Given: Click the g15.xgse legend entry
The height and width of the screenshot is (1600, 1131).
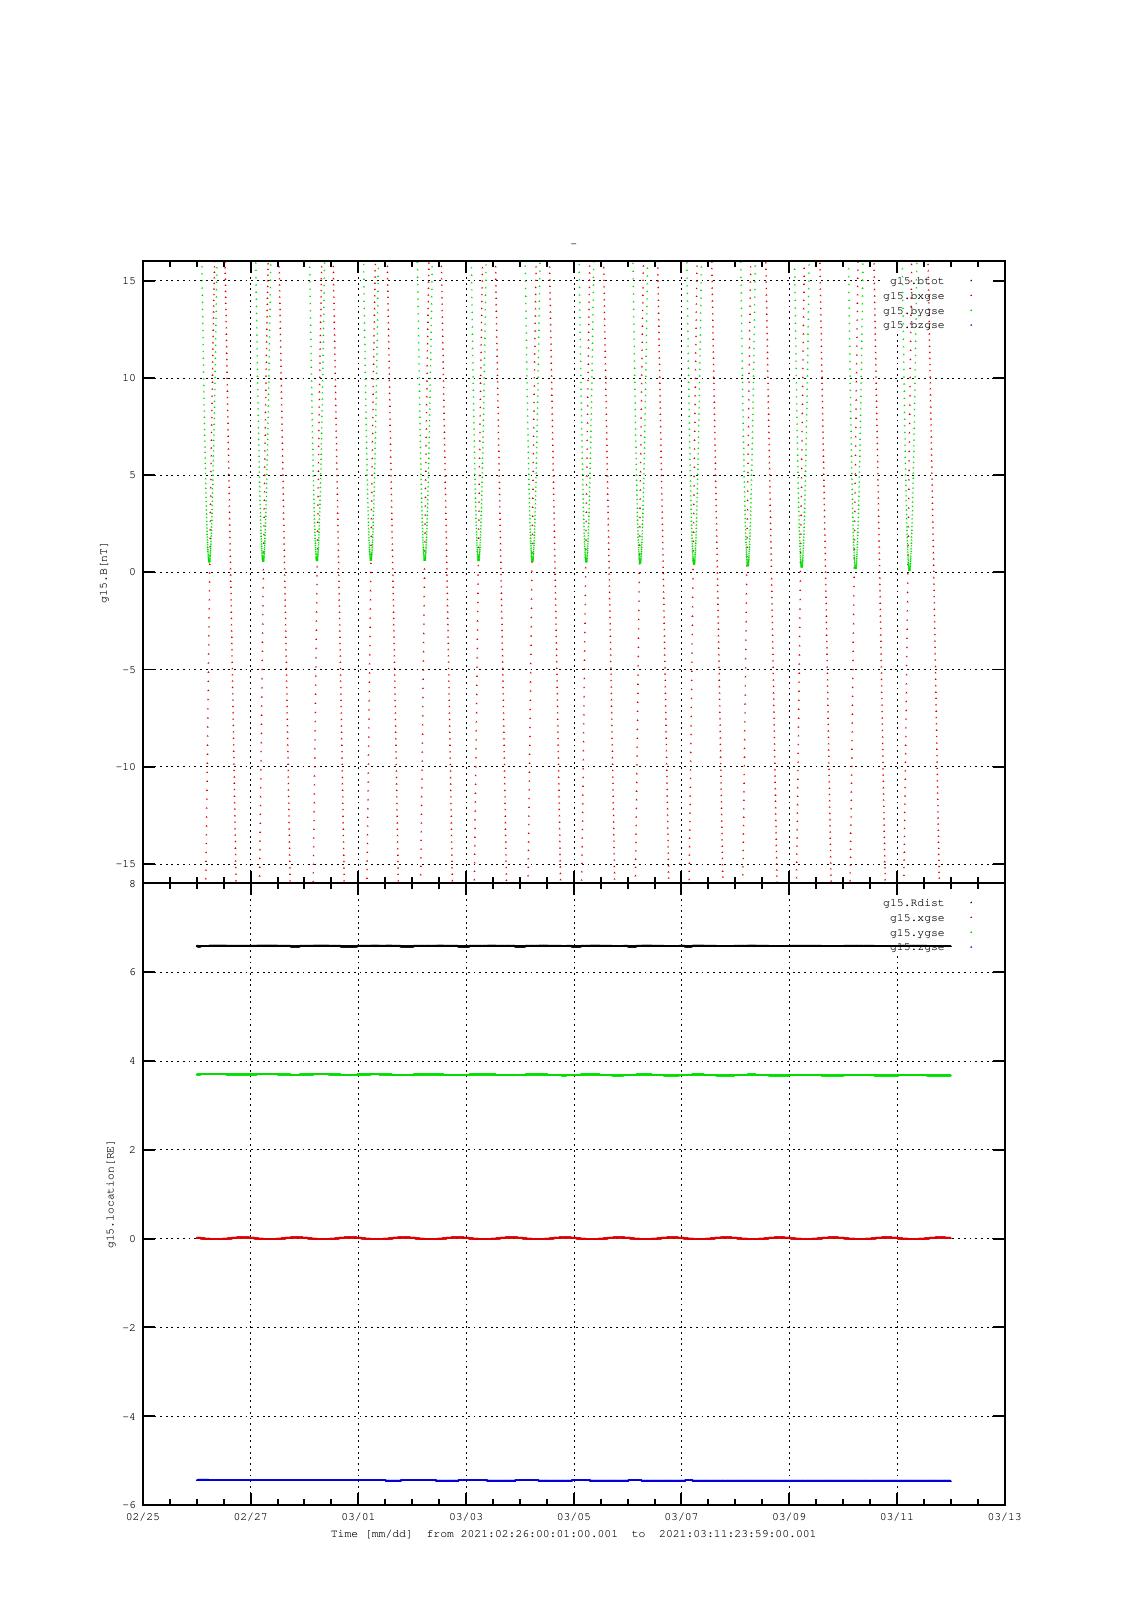Looking at the screenshot, I should click(916, 918).
